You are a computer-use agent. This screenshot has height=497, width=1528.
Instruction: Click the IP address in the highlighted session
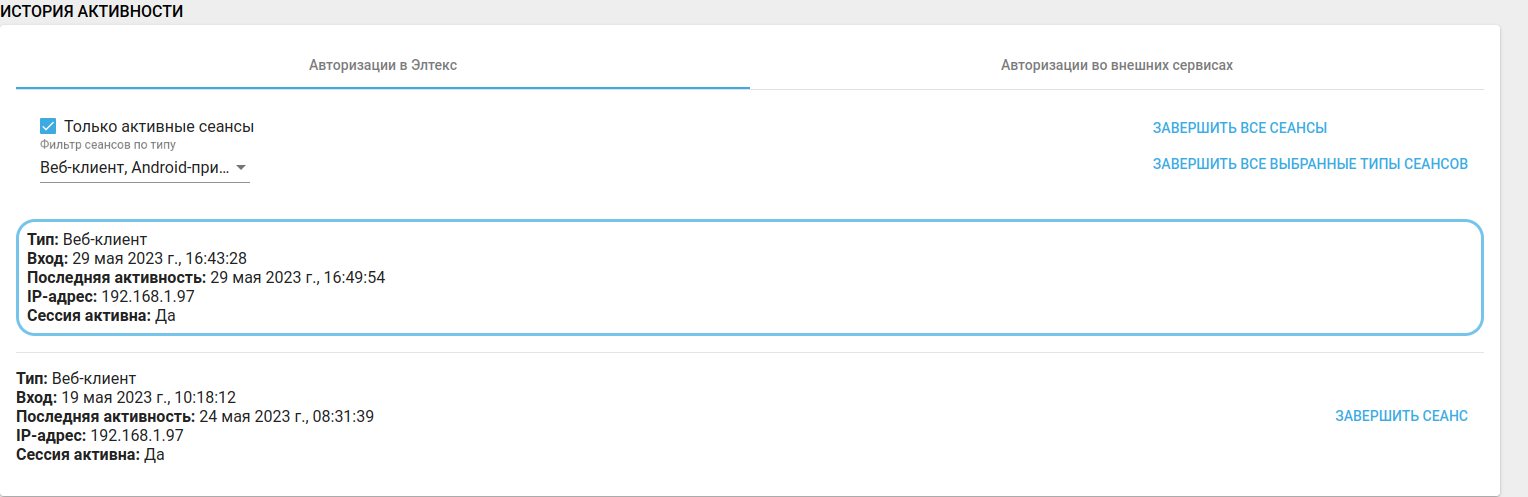coord(149,297)
